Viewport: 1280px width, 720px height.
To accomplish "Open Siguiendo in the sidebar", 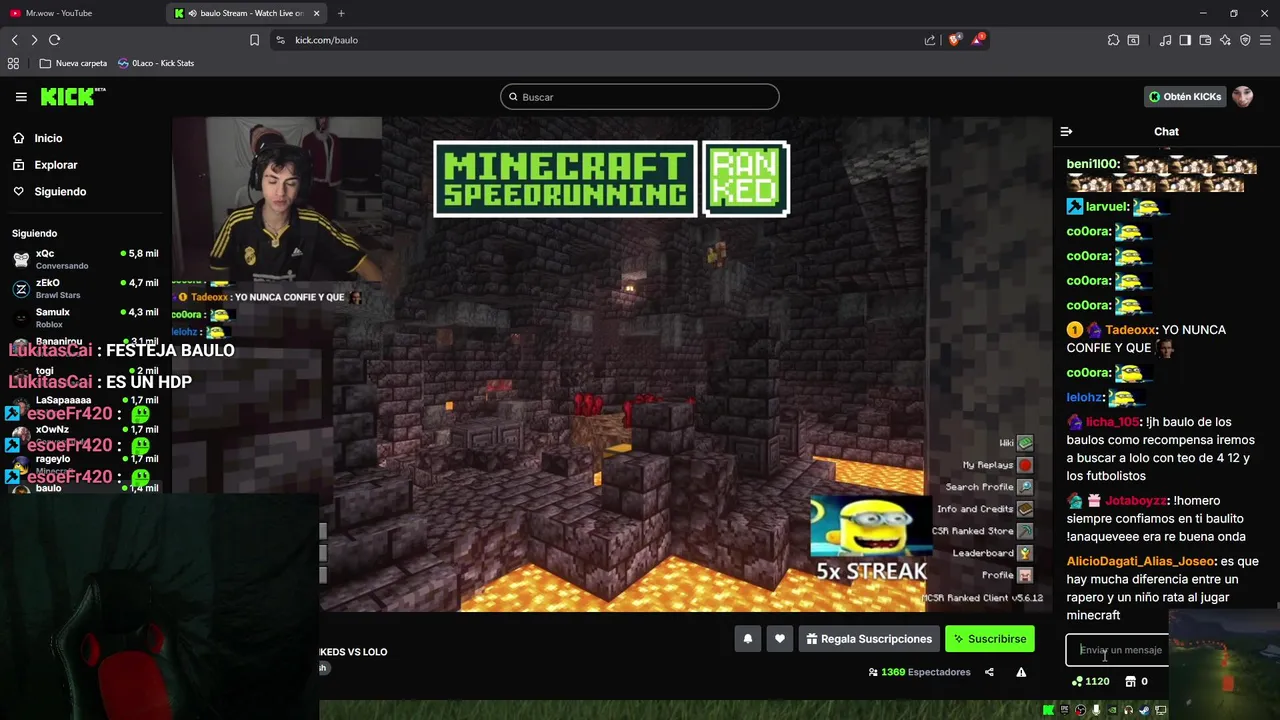I will pos(60,192).
